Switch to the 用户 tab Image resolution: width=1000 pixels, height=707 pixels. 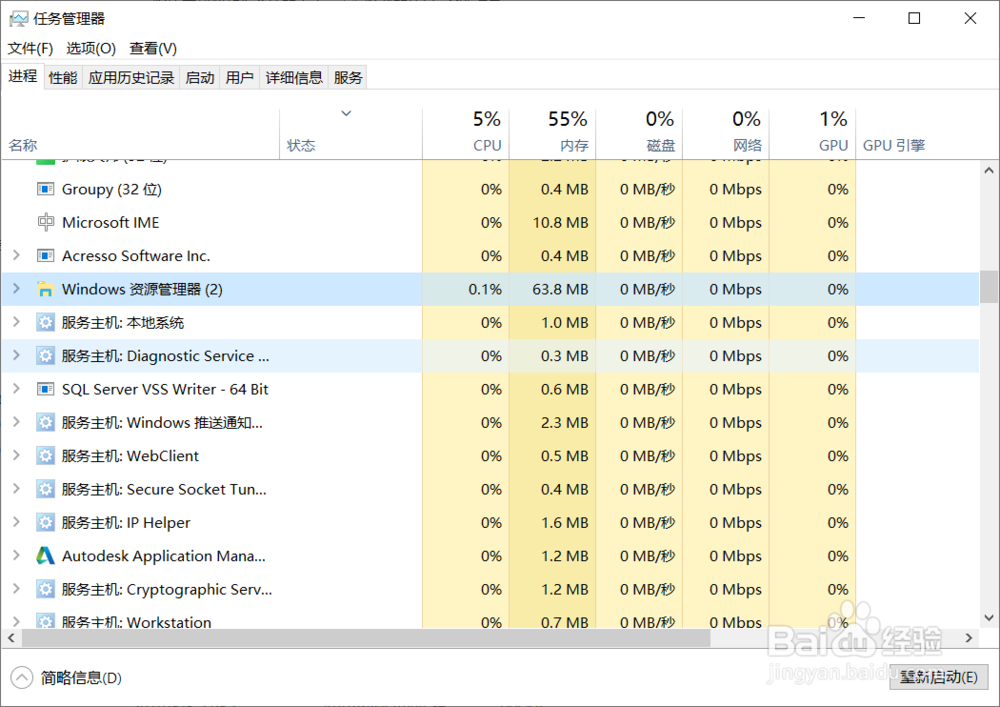pyautogui.click(x=240, y=78)
